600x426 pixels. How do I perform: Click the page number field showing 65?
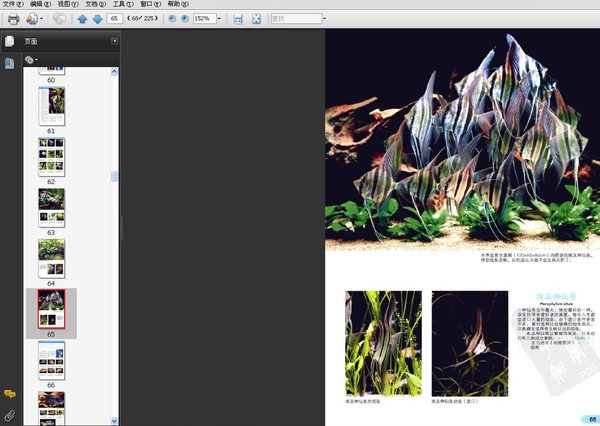(114, 18)
